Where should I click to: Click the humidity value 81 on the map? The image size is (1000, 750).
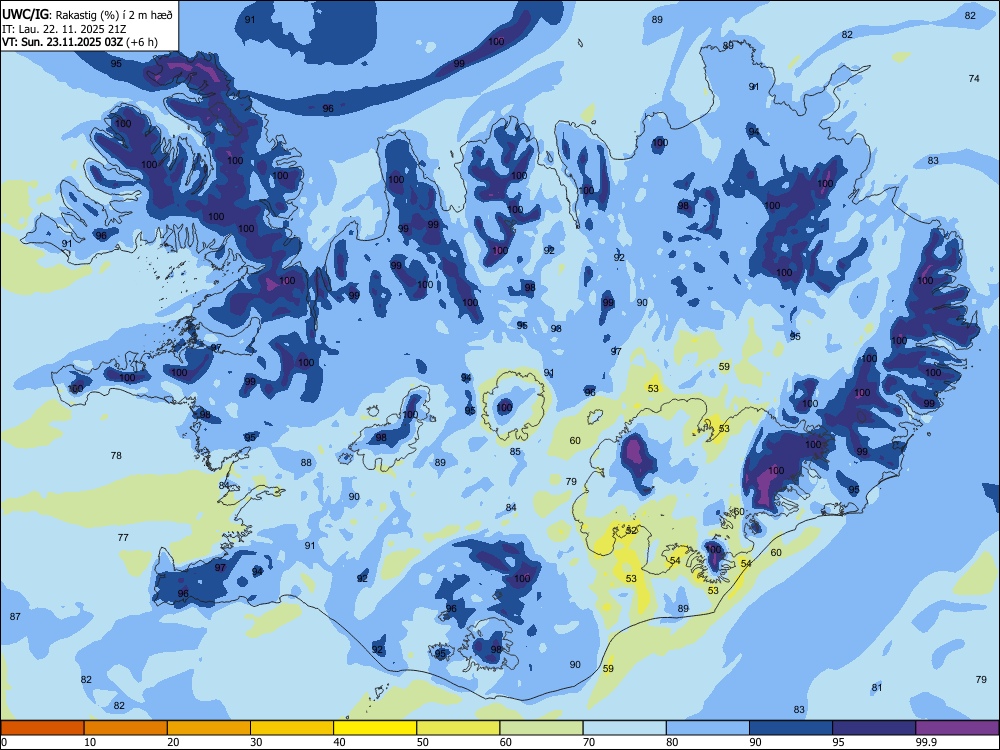[877, 688]
